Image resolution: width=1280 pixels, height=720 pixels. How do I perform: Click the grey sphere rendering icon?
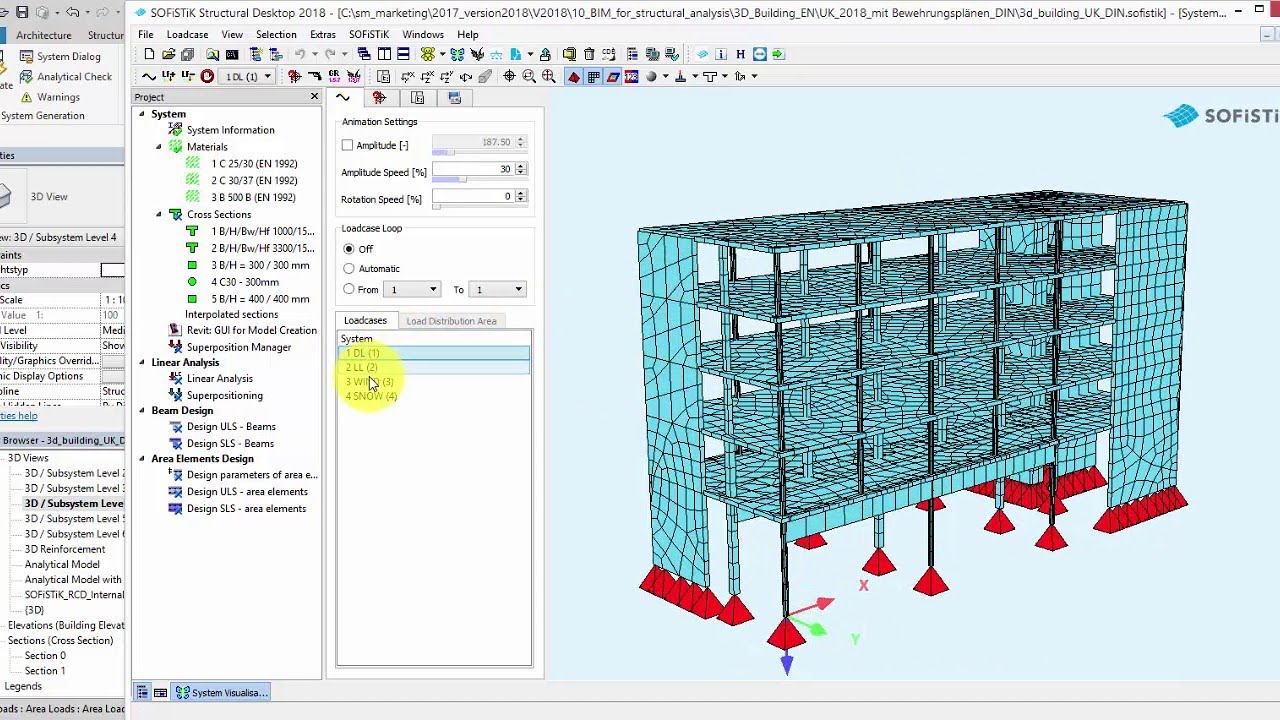(651, 76)
